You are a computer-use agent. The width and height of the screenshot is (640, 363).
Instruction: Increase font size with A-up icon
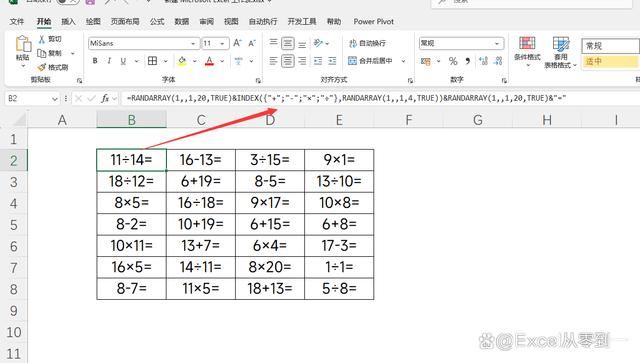point(238,43)
